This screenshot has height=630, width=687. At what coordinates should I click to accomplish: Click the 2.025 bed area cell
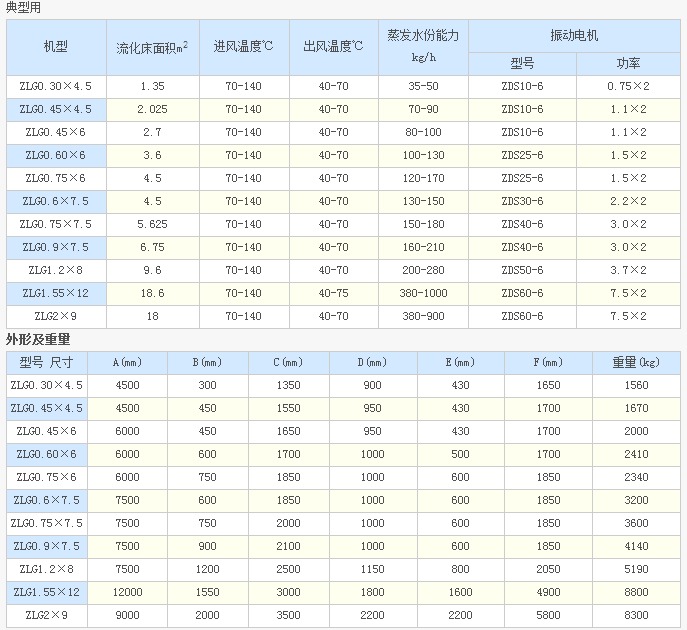pos(152,109)
